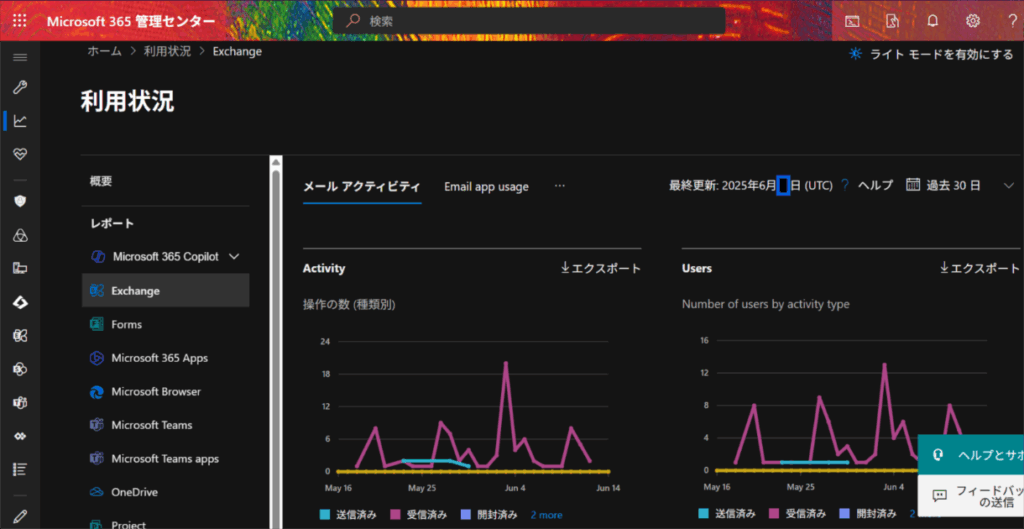Screen dimensions: 1024x529
Task: Switch to the メール アクティビティ tab
Action: pyautogui.click(x=362, y=187)
